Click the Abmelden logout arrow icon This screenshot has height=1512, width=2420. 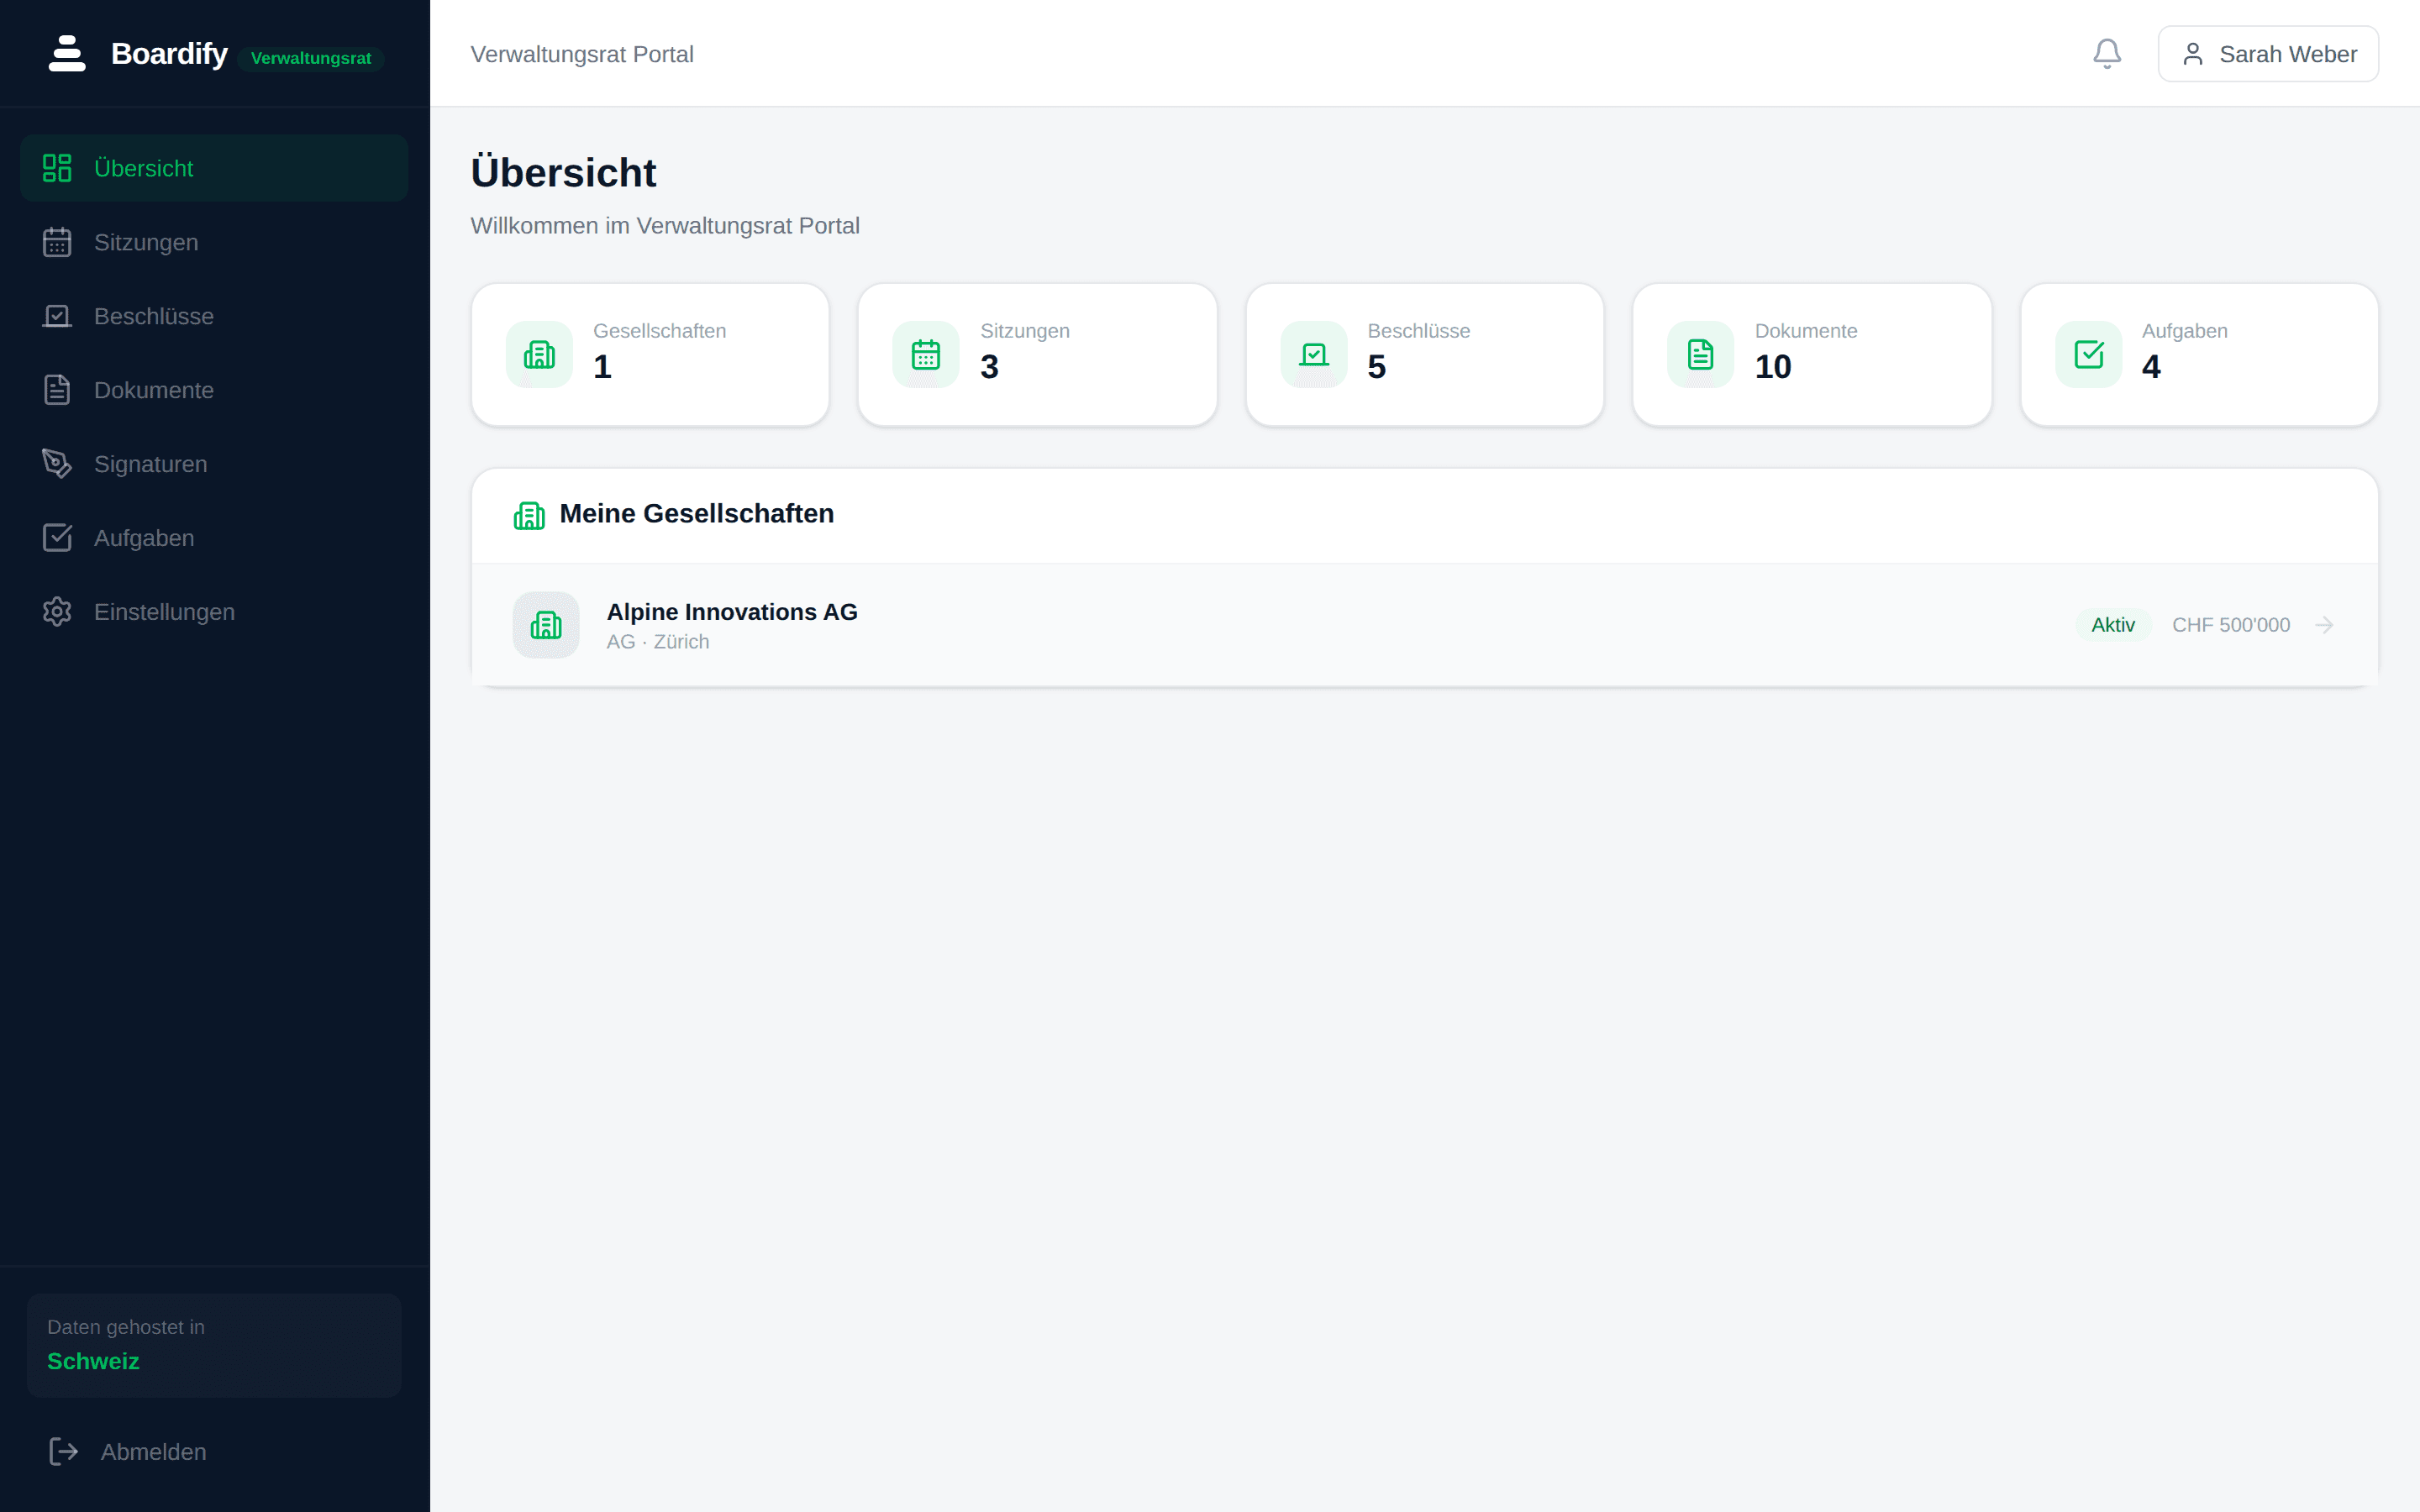coord(64,1451)
